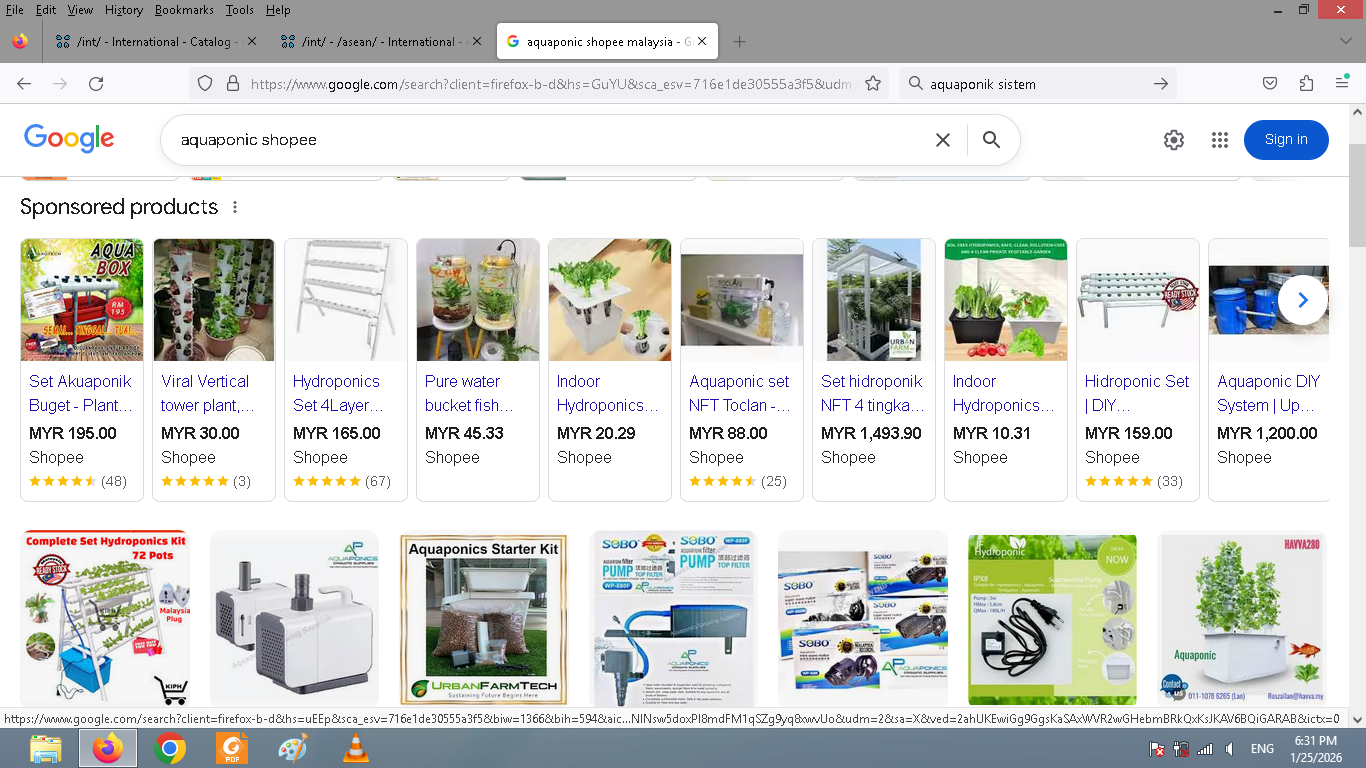This screenshot has width=1366, height=768.
Task: Open Set hidroponik NFT 4 tingkat listing
Action: (874, 393)
